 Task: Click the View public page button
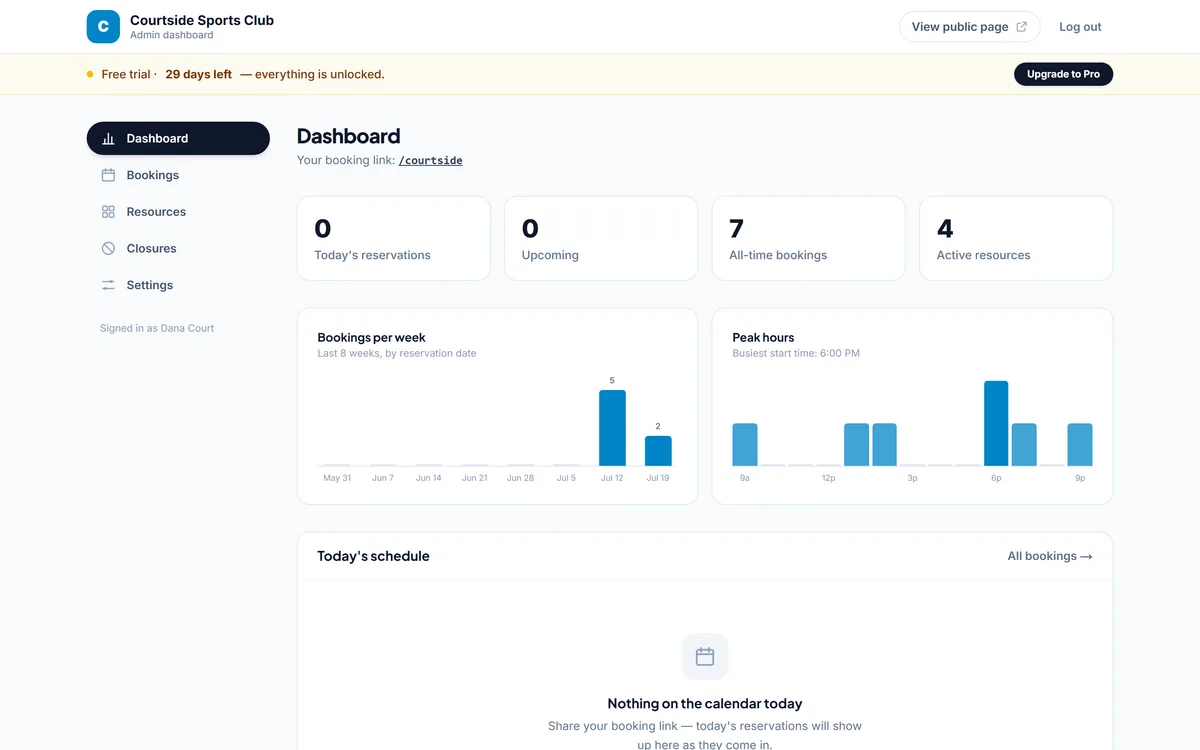pos(969,27)
